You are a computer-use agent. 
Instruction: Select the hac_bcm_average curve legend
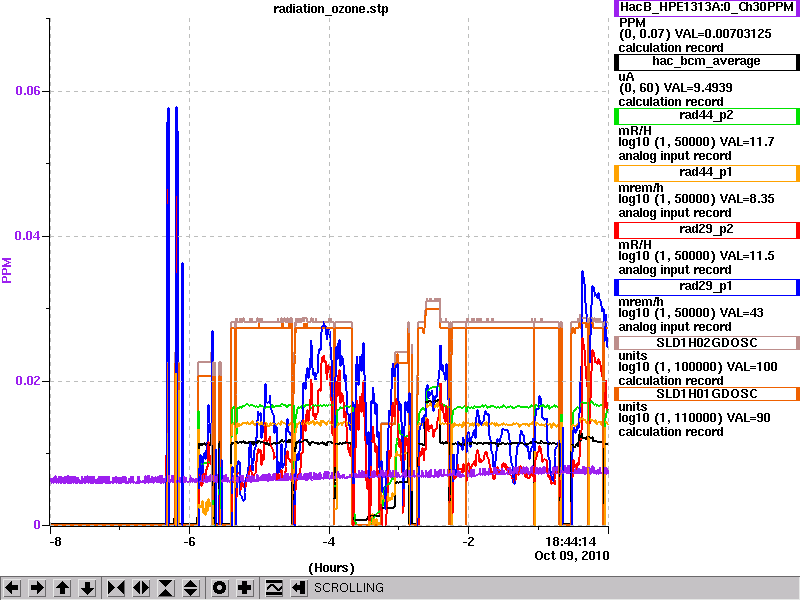[707, 62]
